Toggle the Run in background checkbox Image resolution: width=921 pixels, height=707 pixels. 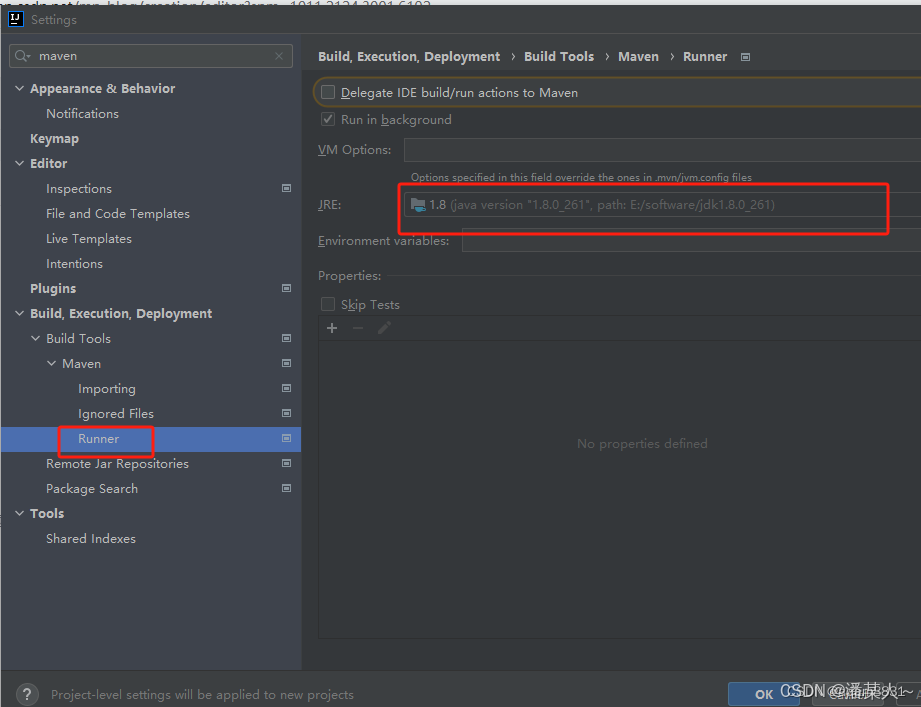328,119
